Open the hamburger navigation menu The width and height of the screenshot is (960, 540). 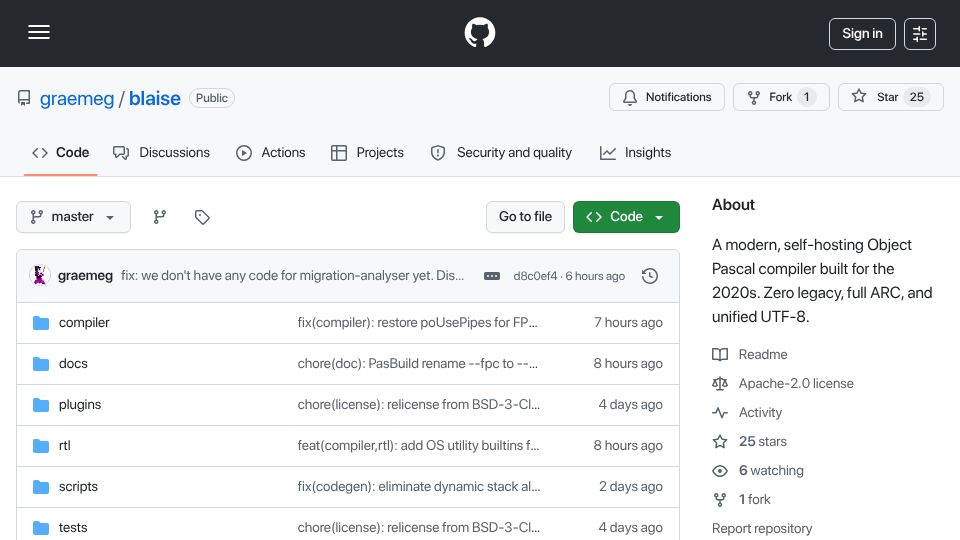pyautogui.click(x=39, y=32)
